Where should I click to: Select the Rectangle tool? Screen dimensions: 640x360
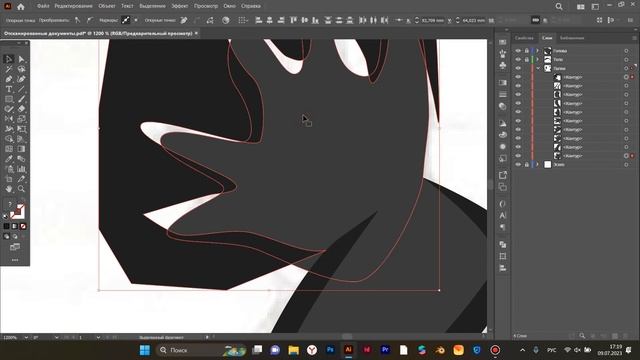9,99
